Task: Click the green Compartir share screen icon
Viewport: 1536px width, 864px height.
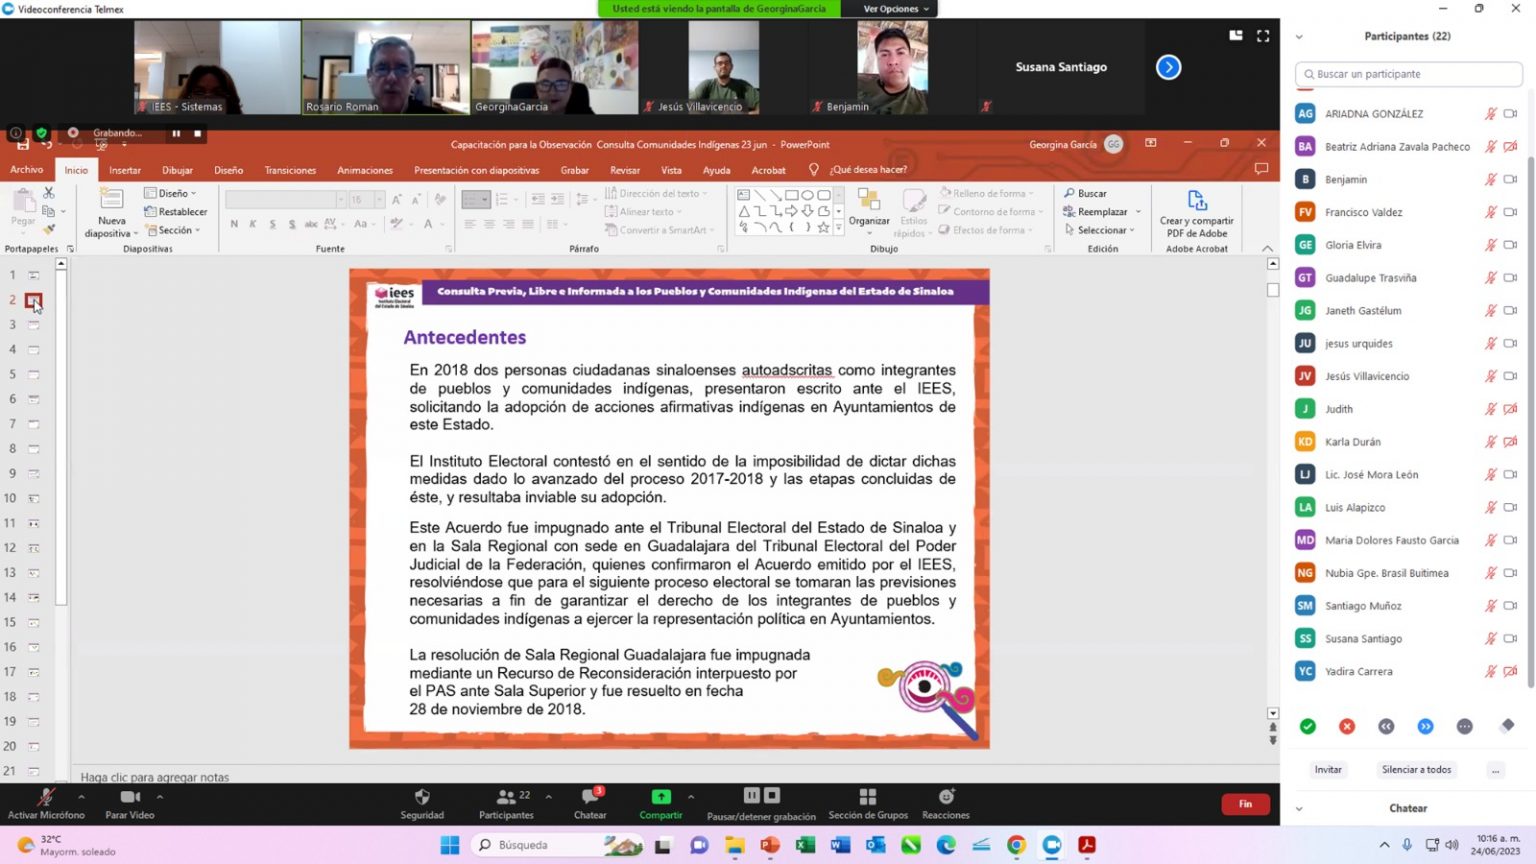Action: tap(661, 797)
